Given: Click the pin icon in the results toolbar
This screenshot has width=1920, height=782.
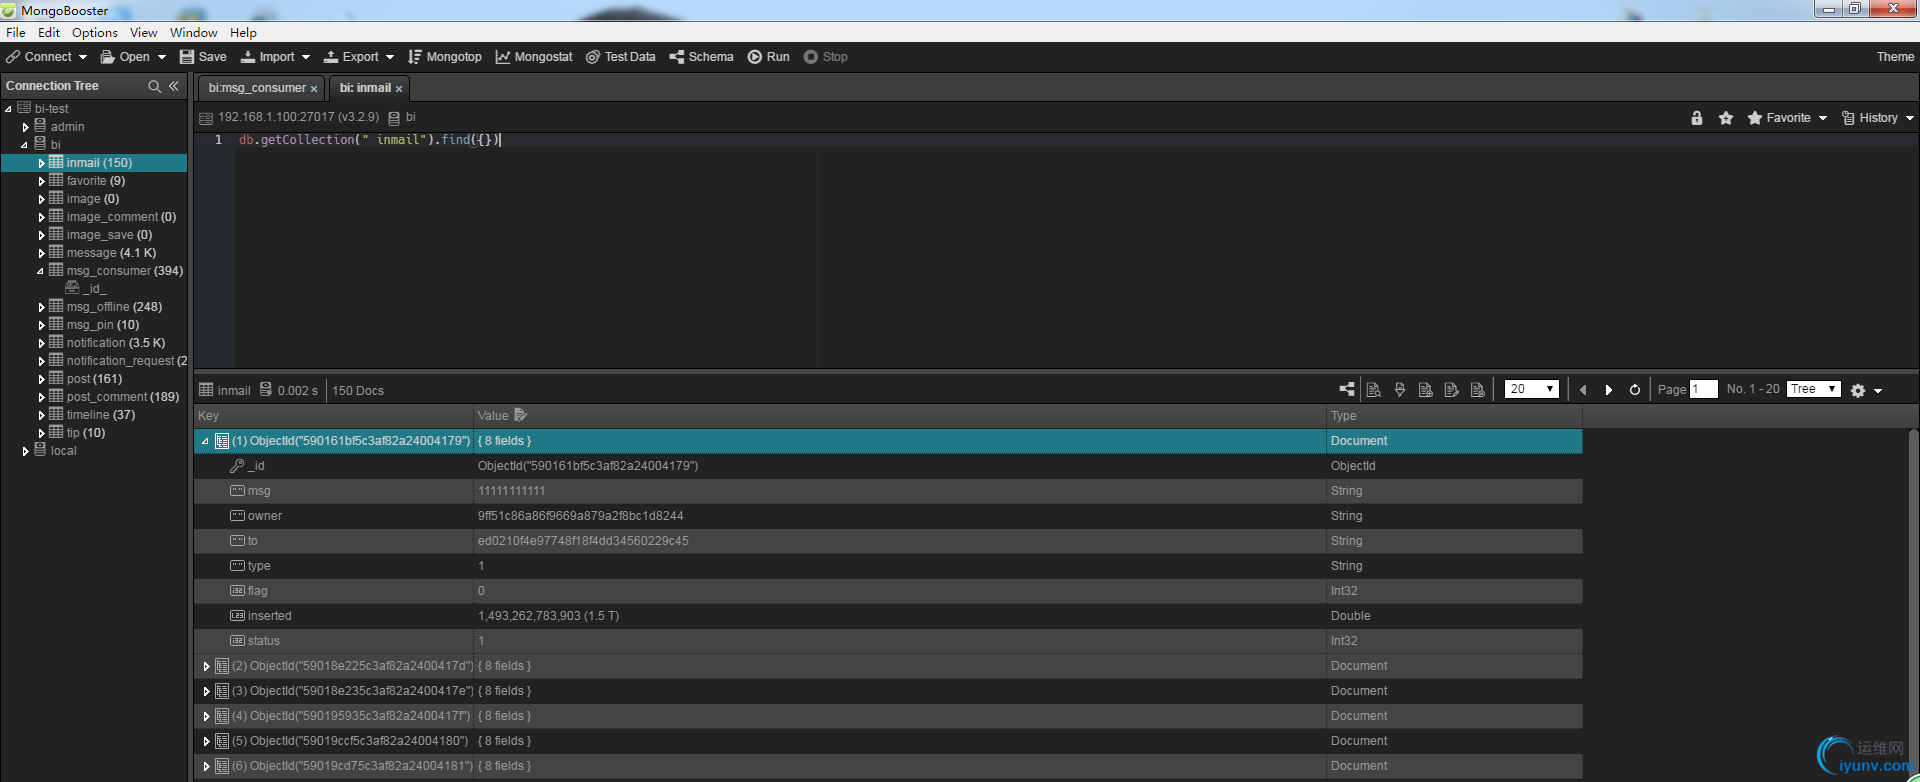Looking at the screenshot, I should click(1400, 390).
